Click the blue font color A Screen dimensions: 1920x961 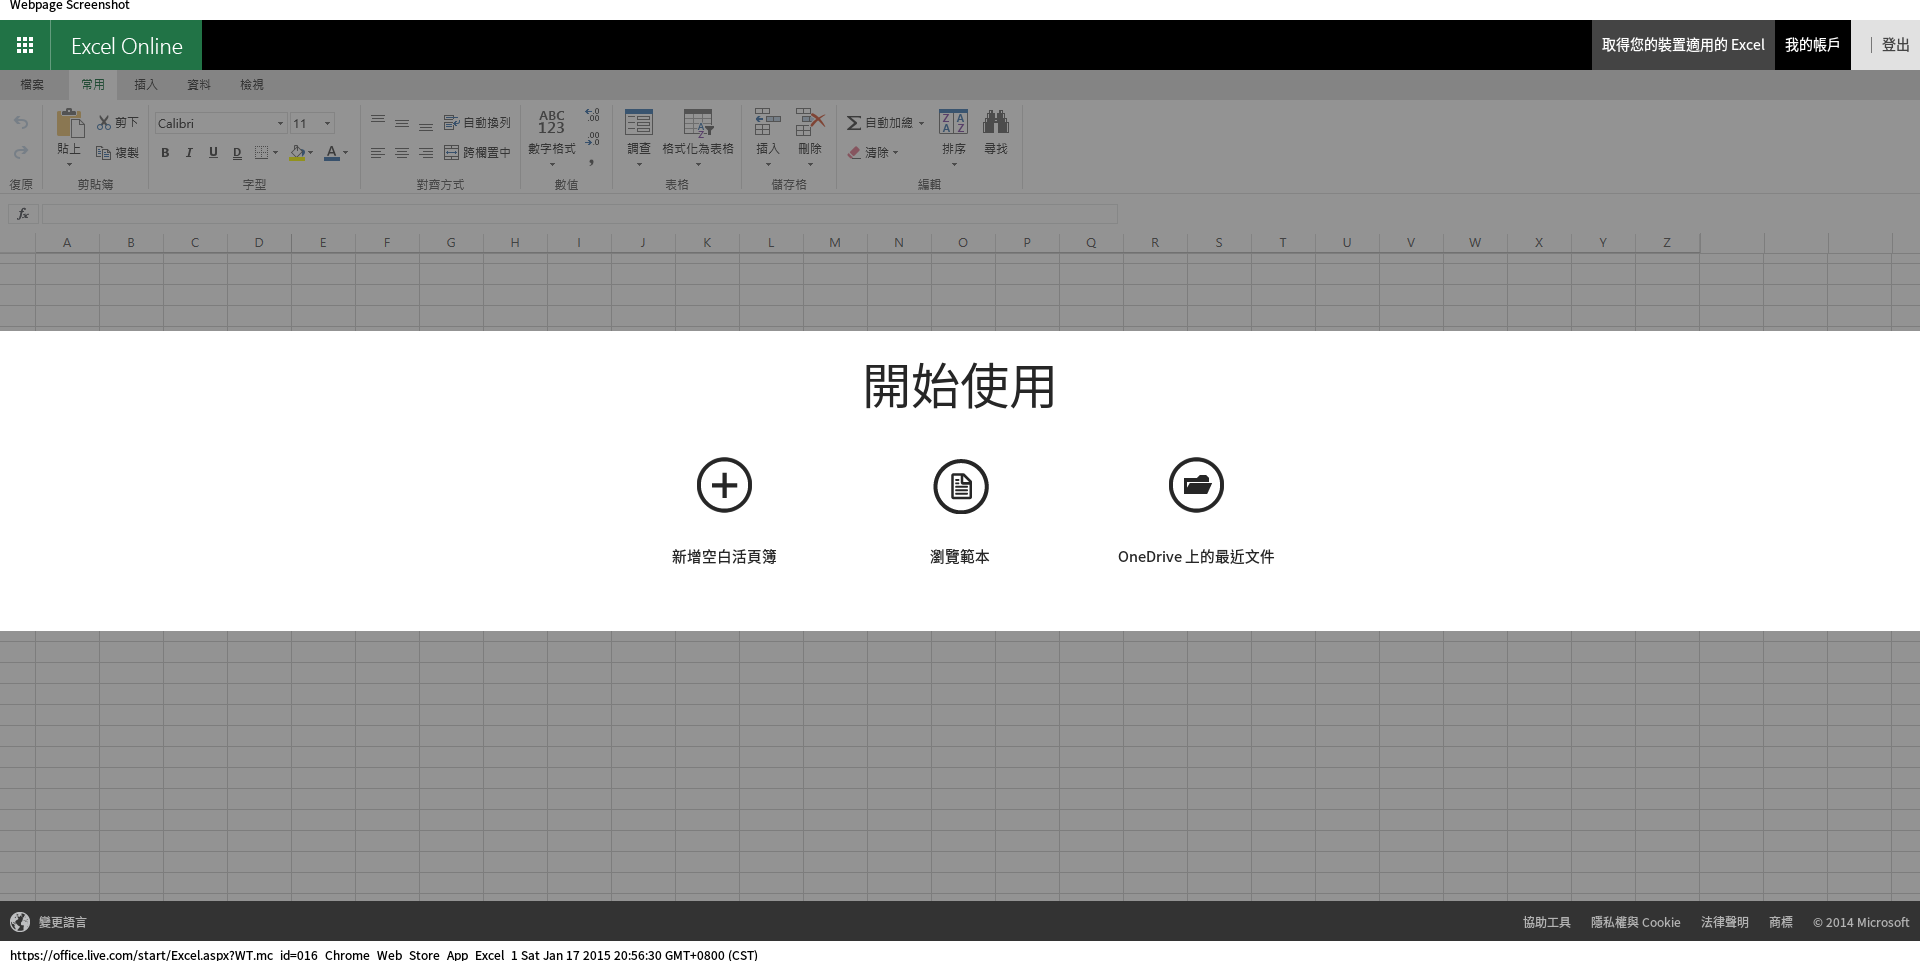click(332, 153)
